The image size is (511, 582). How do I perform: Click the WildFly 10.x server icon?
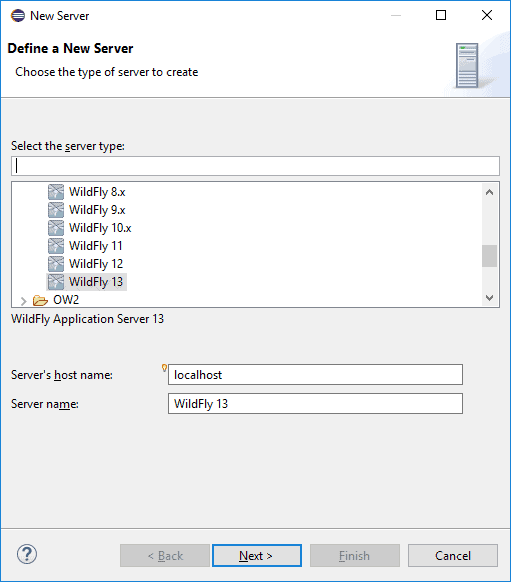point(56,228)
